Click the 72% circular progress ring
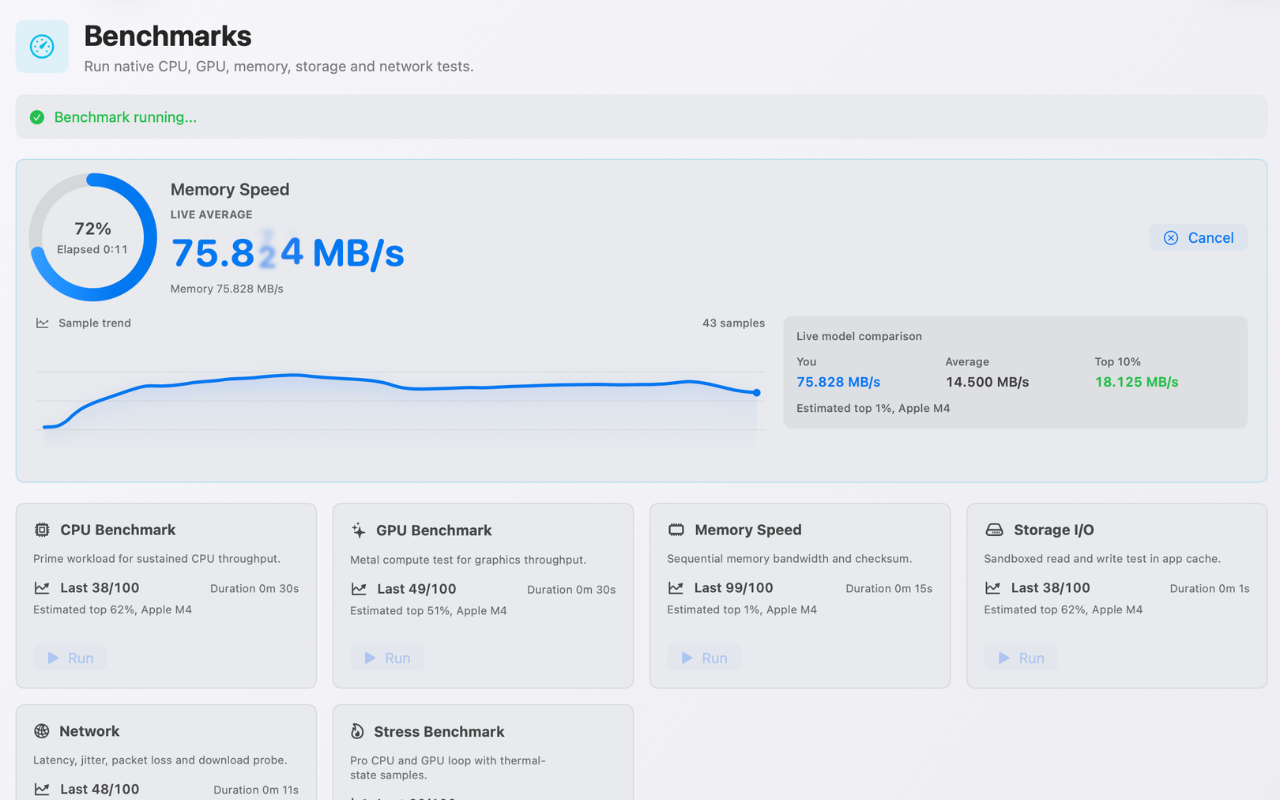Screen dimensions: 1280x800 (x=93, y=237)
